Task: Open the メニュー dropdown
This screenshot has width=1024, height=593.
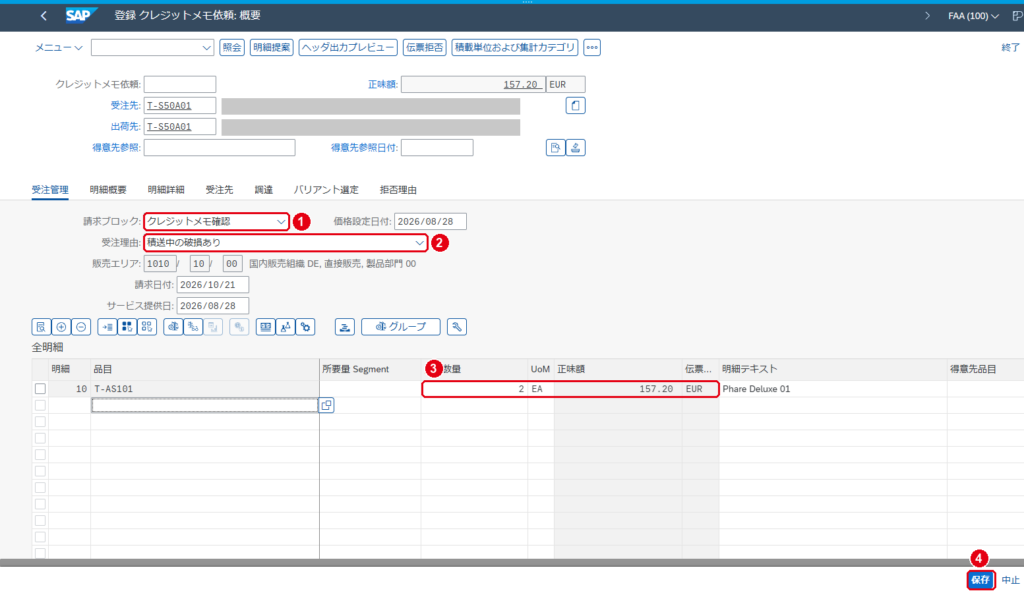Action: [x=59, y=48]
